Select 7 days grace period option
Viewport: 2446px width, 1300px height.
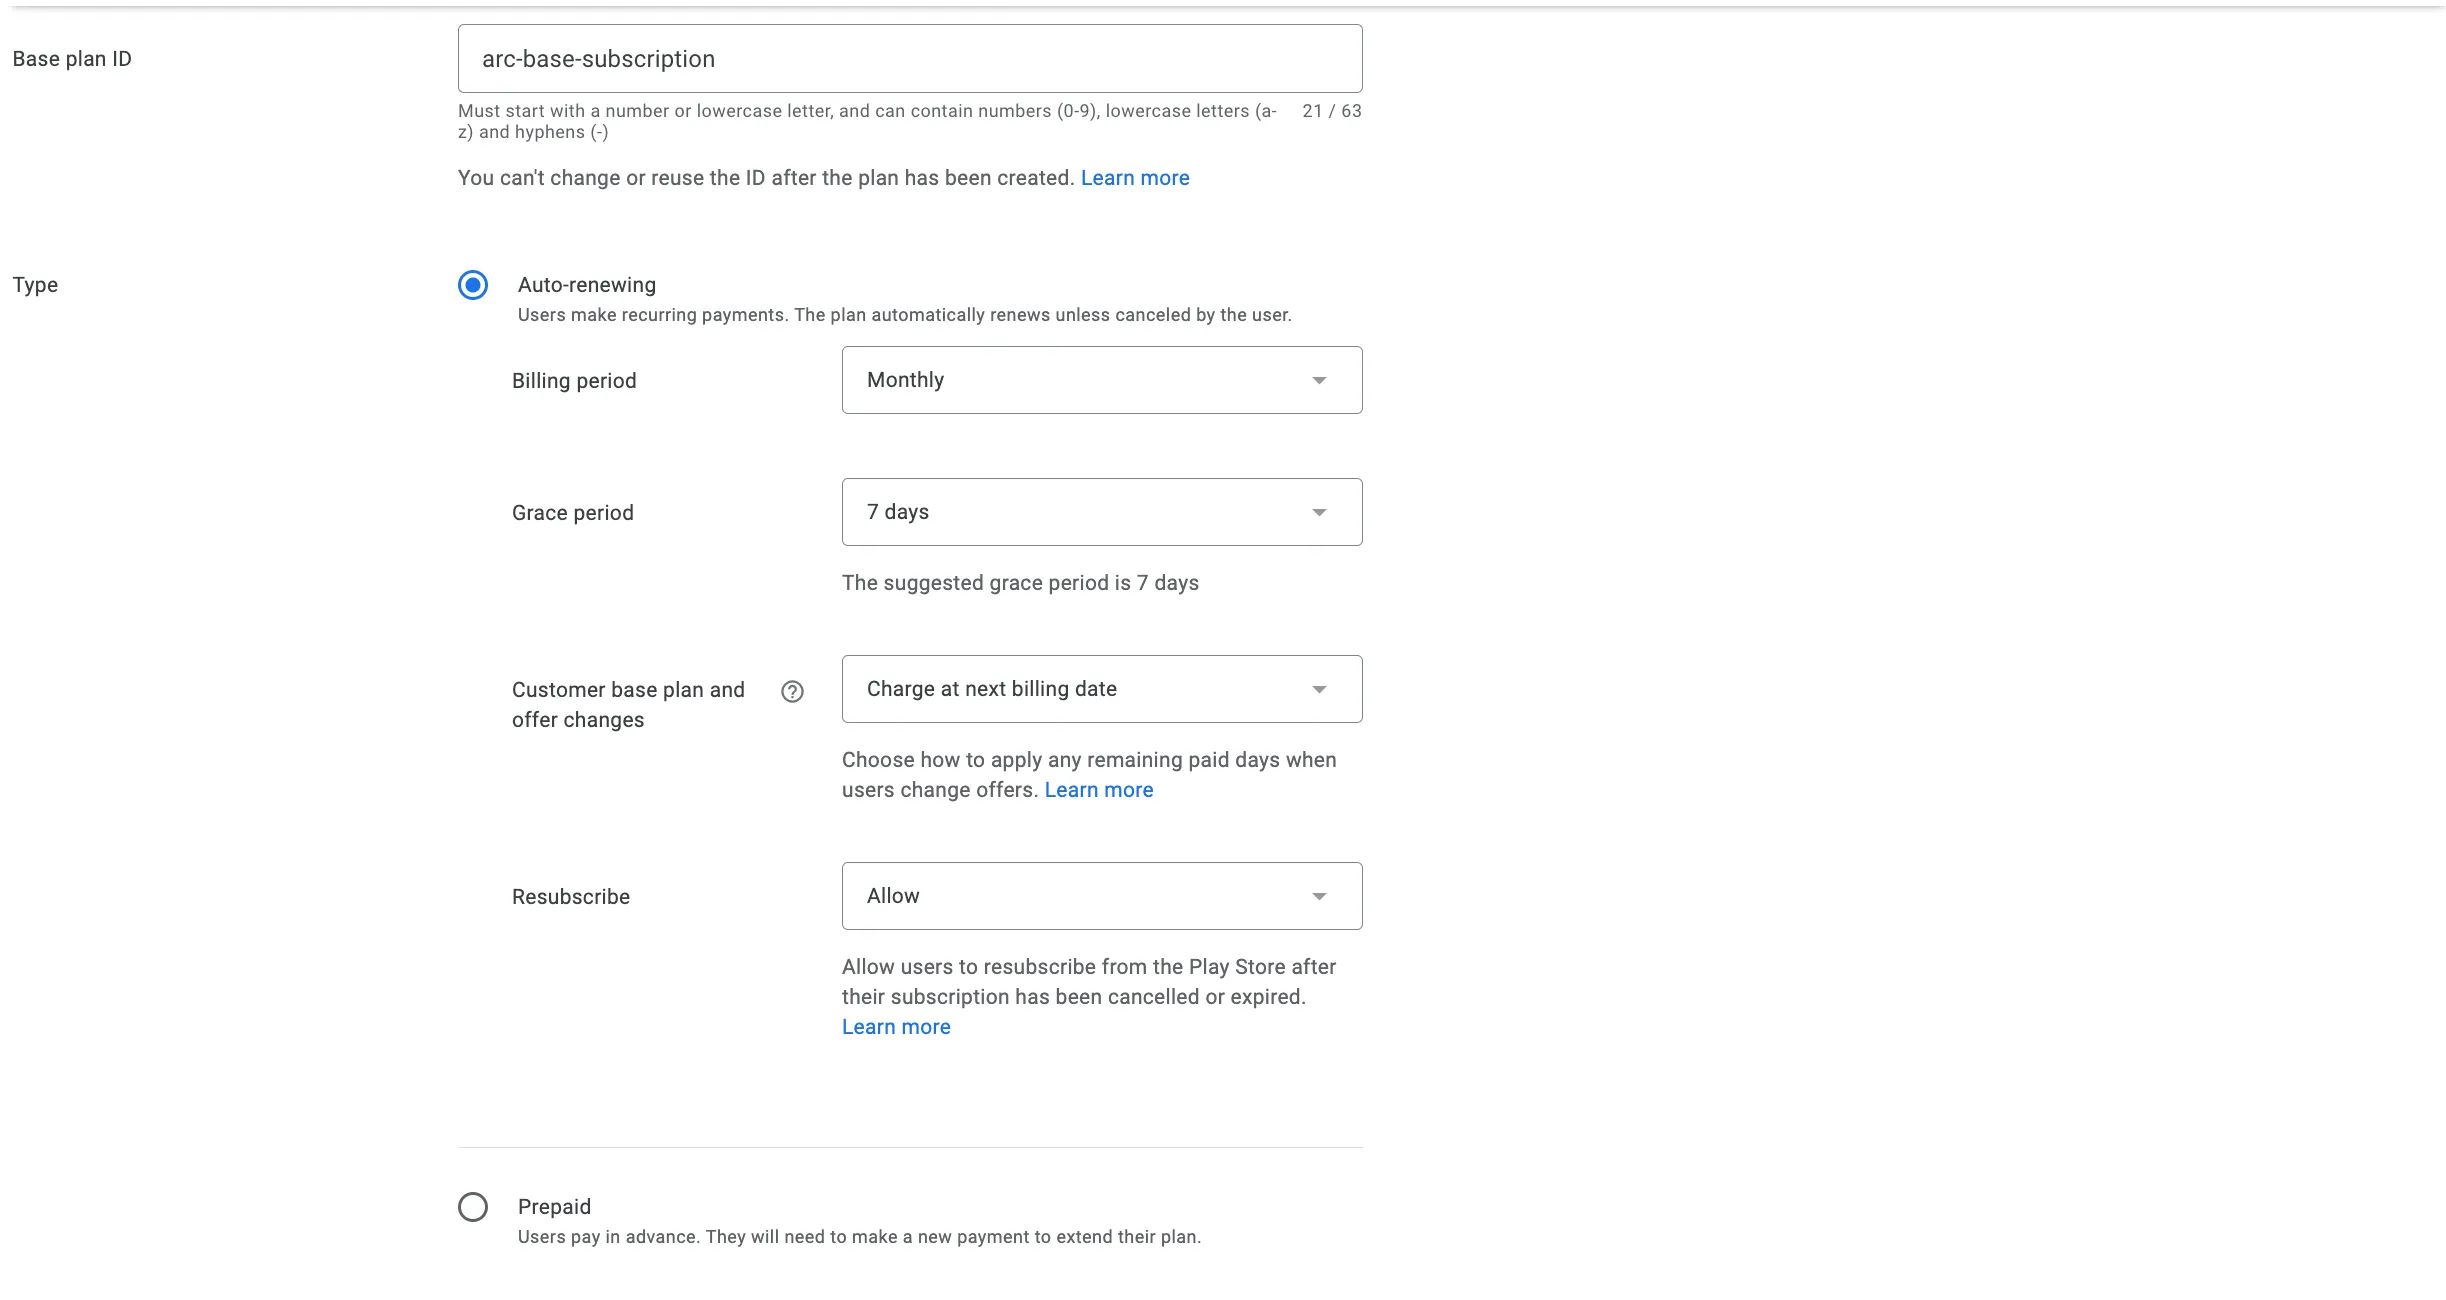point(1100,511)
